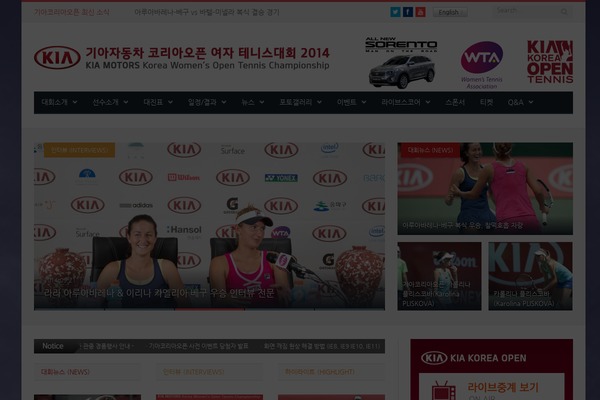
Task: Open the 스폰서 menu item
Action: (x=455, y=102)
